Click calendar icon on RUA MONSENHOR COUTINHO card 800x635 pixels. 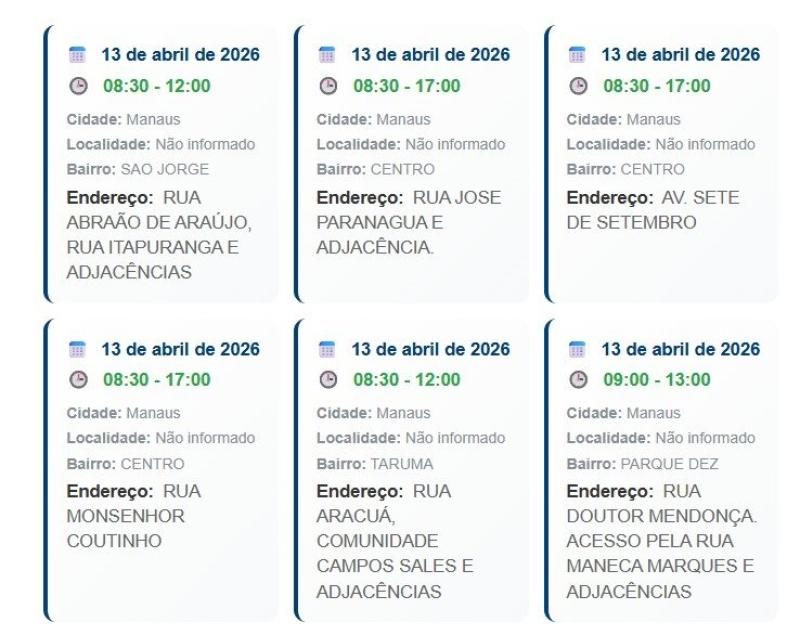tap(76, 349)
